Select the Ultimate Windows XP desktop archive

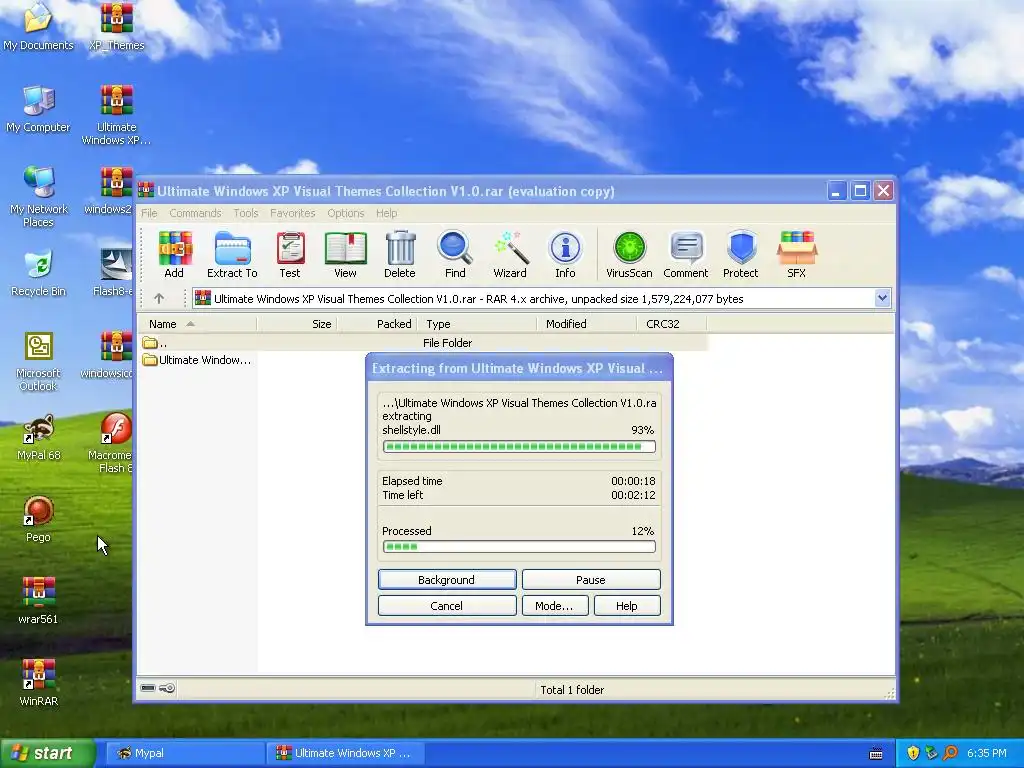[x=116, y=115]
